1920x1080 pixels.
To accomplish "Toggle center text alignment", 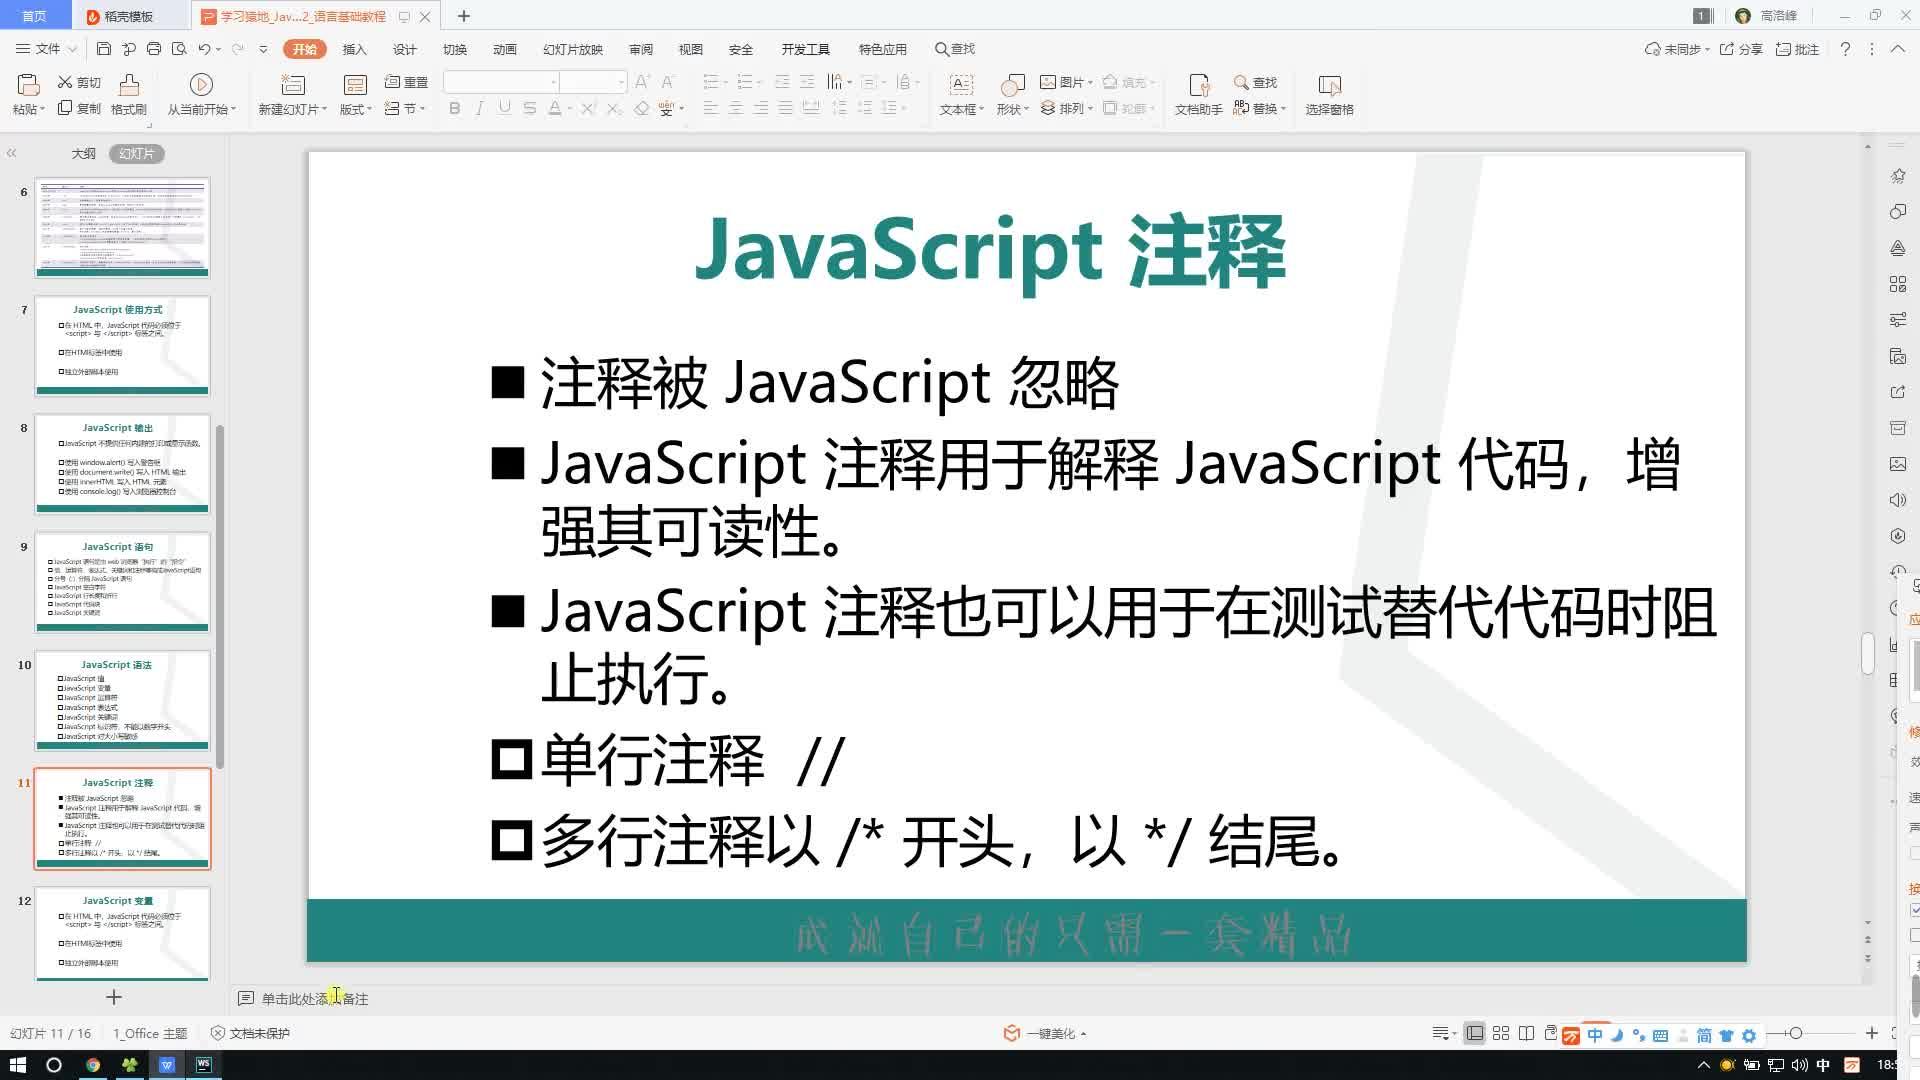I will [736, 108].
